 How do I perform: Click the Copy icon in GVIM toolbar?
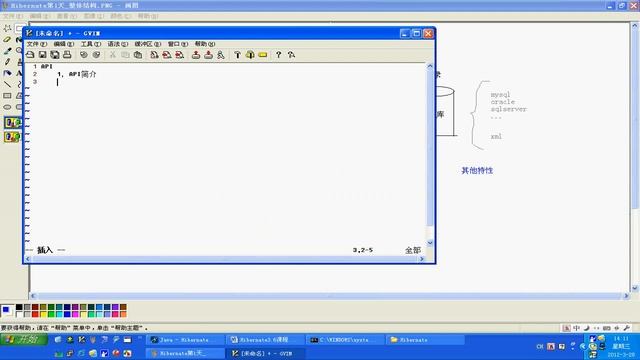(x=125, y=55)
